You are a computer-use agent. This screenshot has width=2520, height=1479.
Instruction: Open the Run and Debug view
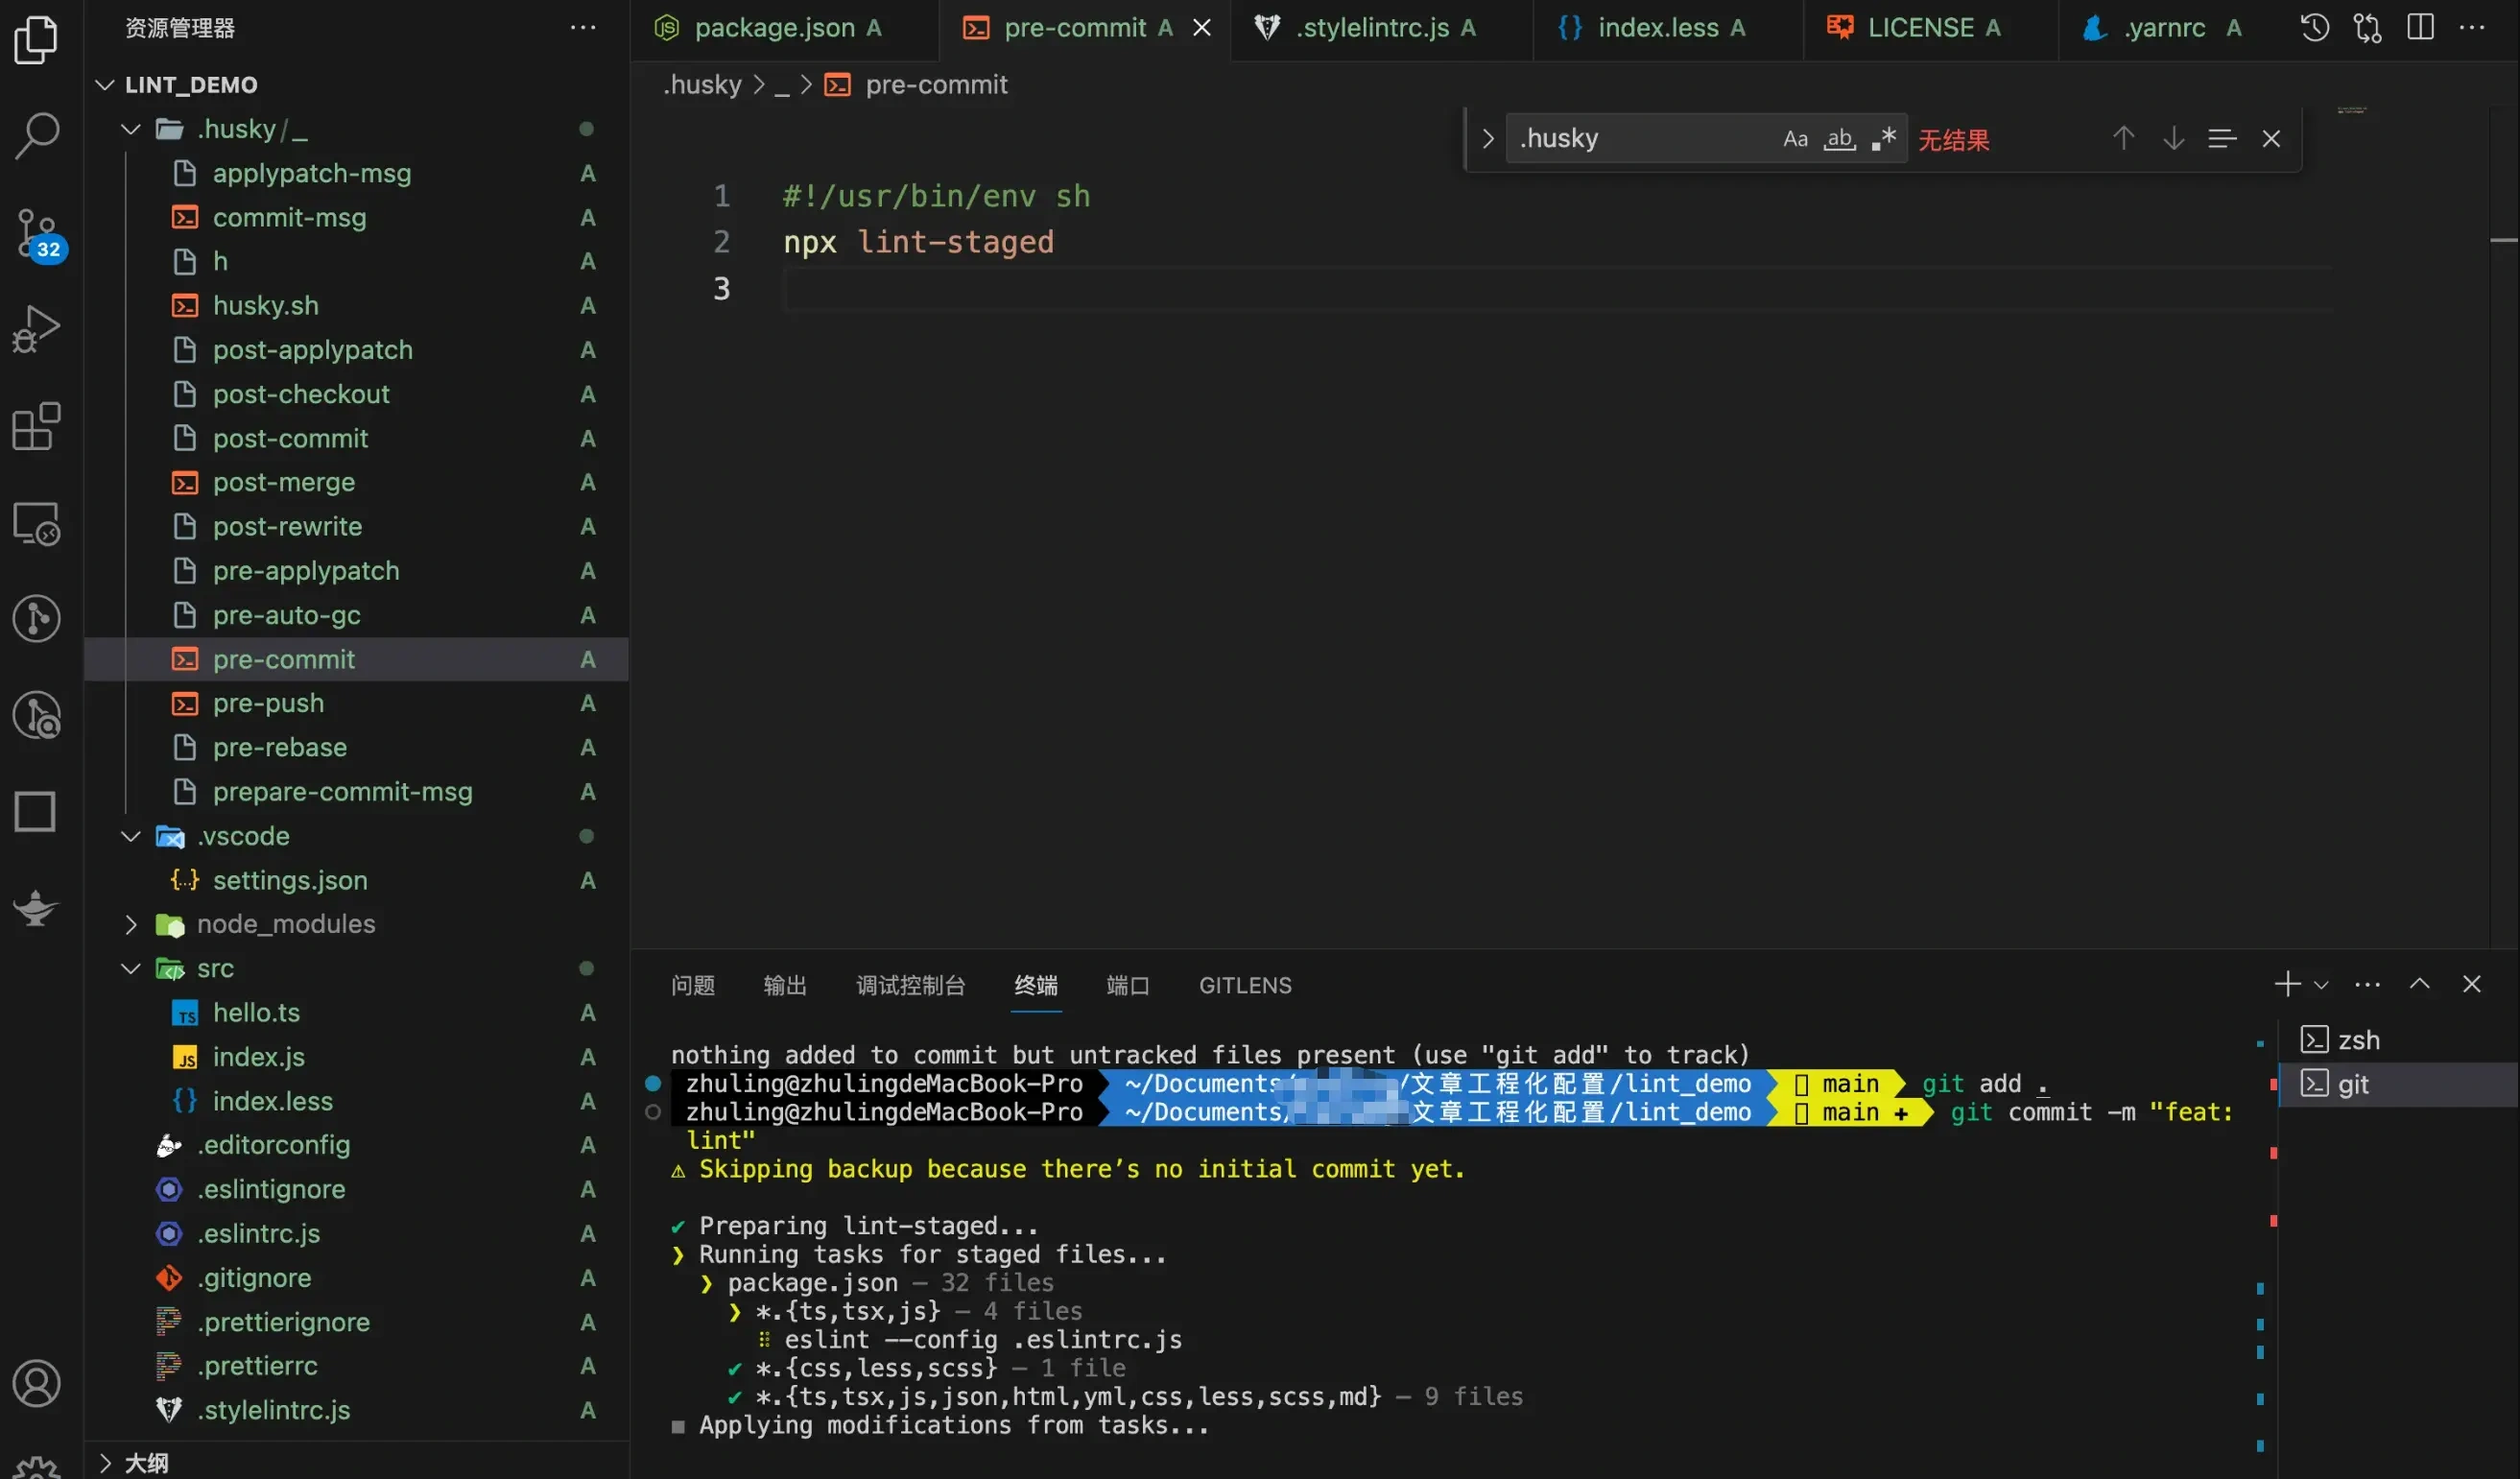pos(37,329)
